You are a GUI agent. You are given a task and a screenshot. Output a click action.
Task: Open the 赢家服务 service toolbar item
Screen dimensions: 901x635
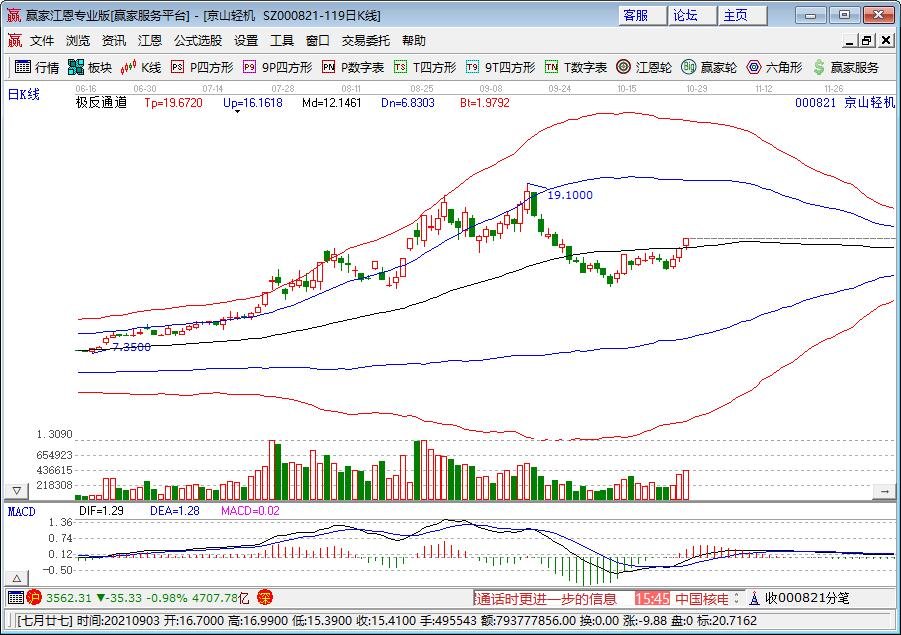846,67
